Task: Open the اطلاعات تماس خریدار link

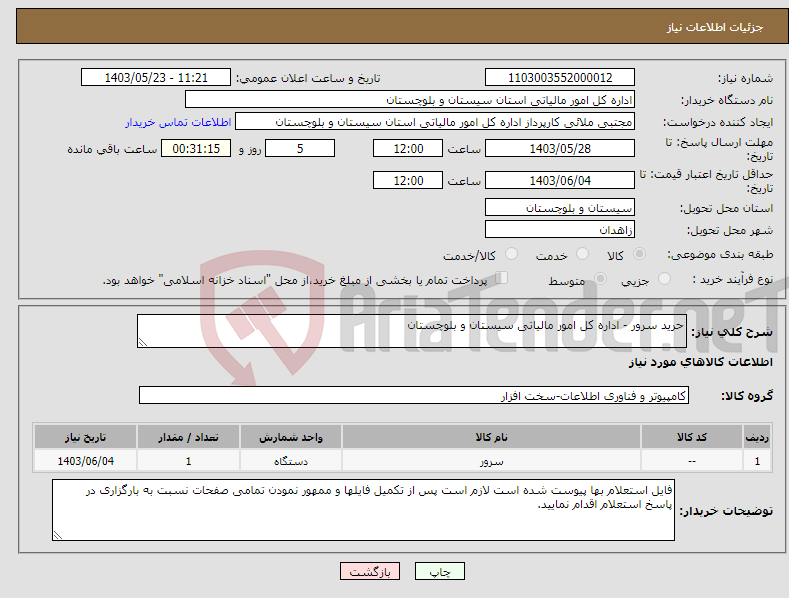Action: (178, 122)
